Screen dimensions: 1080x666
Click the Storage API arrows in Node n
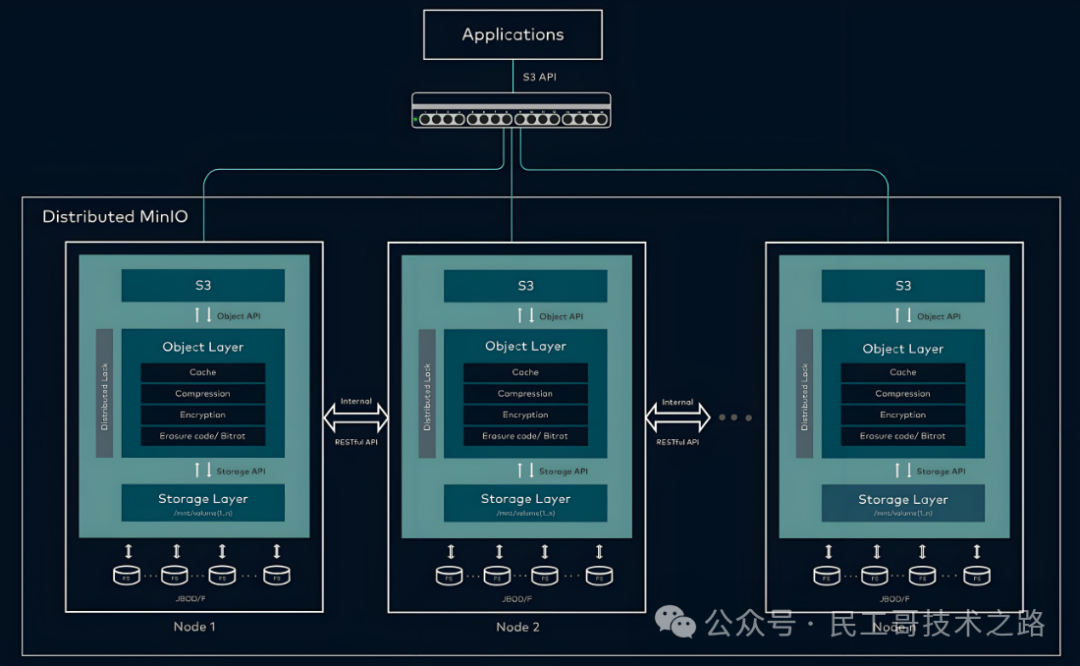click(x=903, y=470)
